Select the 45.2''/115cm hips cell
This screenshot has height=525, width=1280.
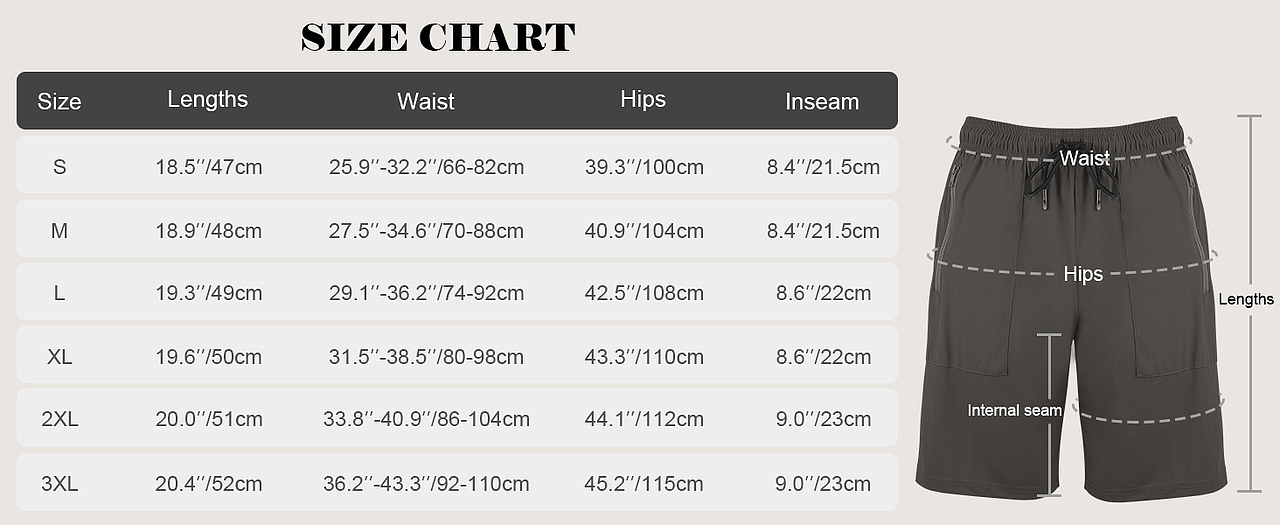point(644,484)
